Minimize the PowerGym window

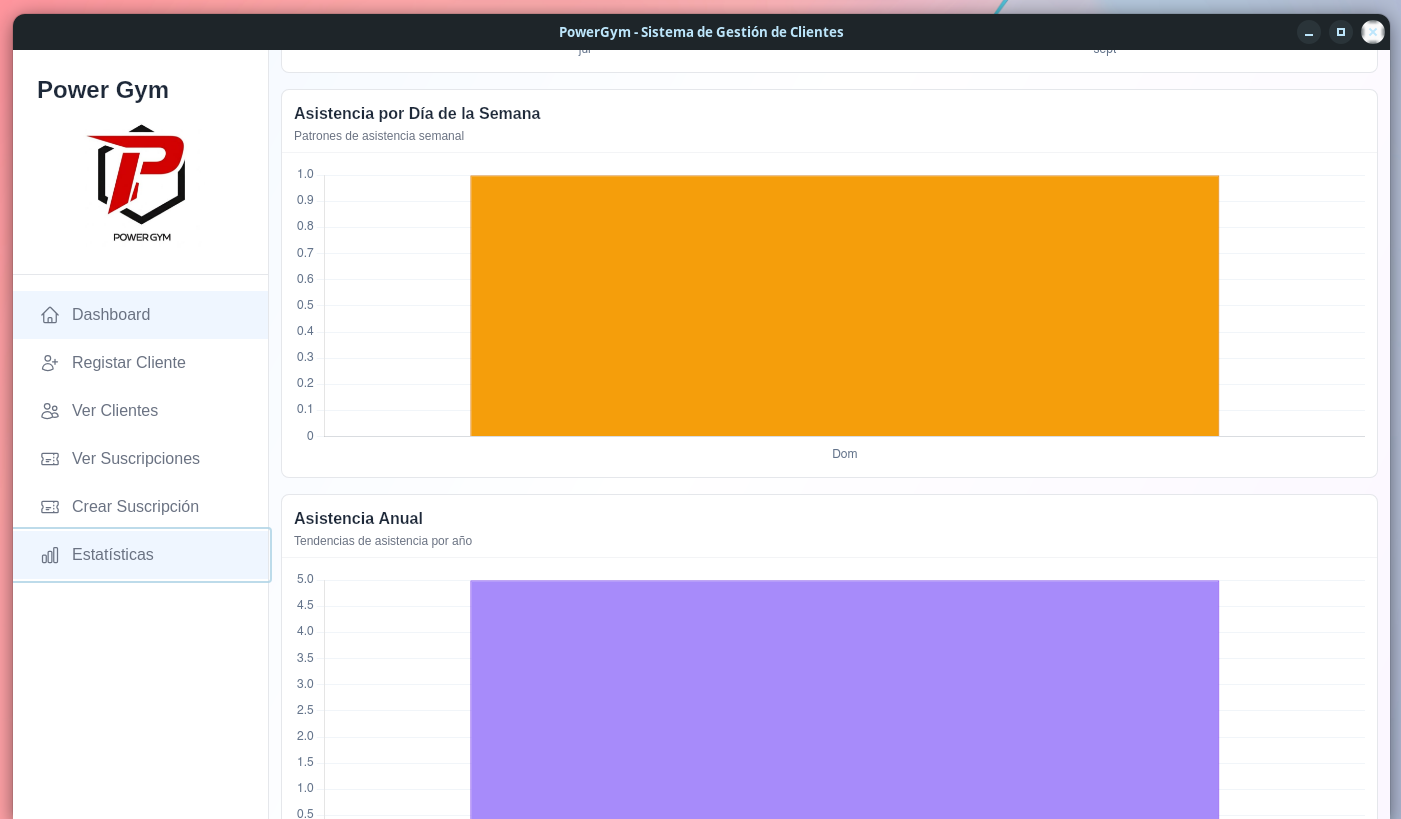coord(1309,32)
